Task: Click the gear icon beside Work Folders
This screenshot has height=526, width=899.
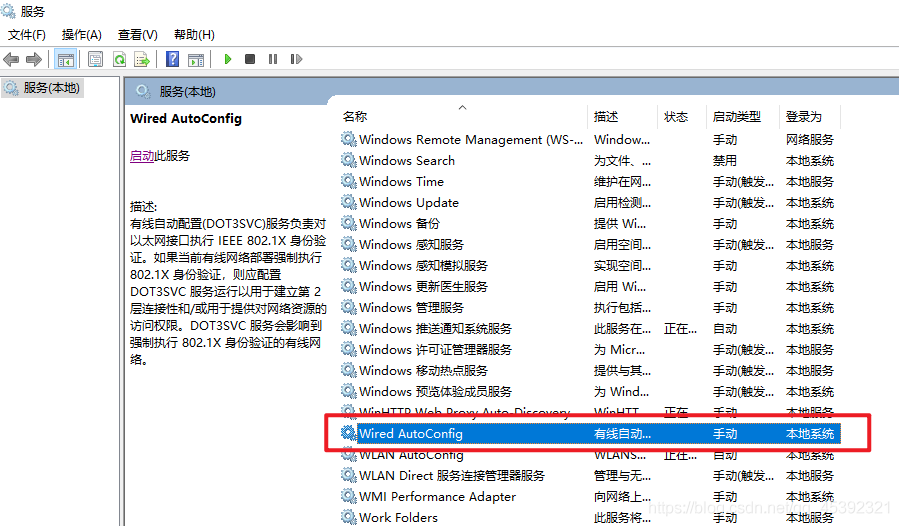Action: (x=349, y=516)
